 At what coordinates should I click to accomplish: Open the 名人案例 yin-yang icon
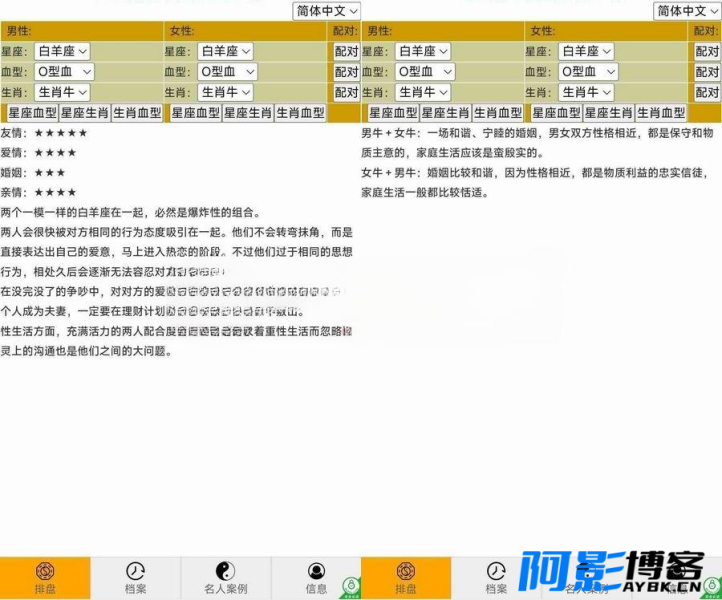point(226,578)
